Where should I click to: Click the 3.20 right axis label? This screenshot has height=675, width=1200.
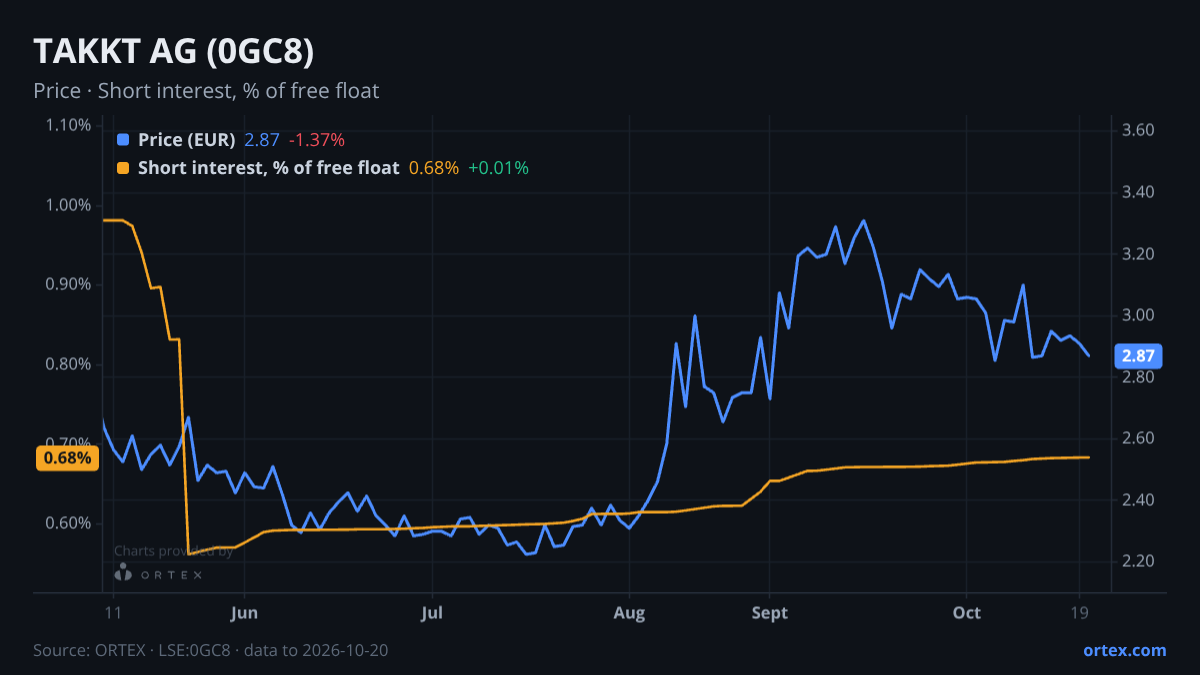(1139, 254)
